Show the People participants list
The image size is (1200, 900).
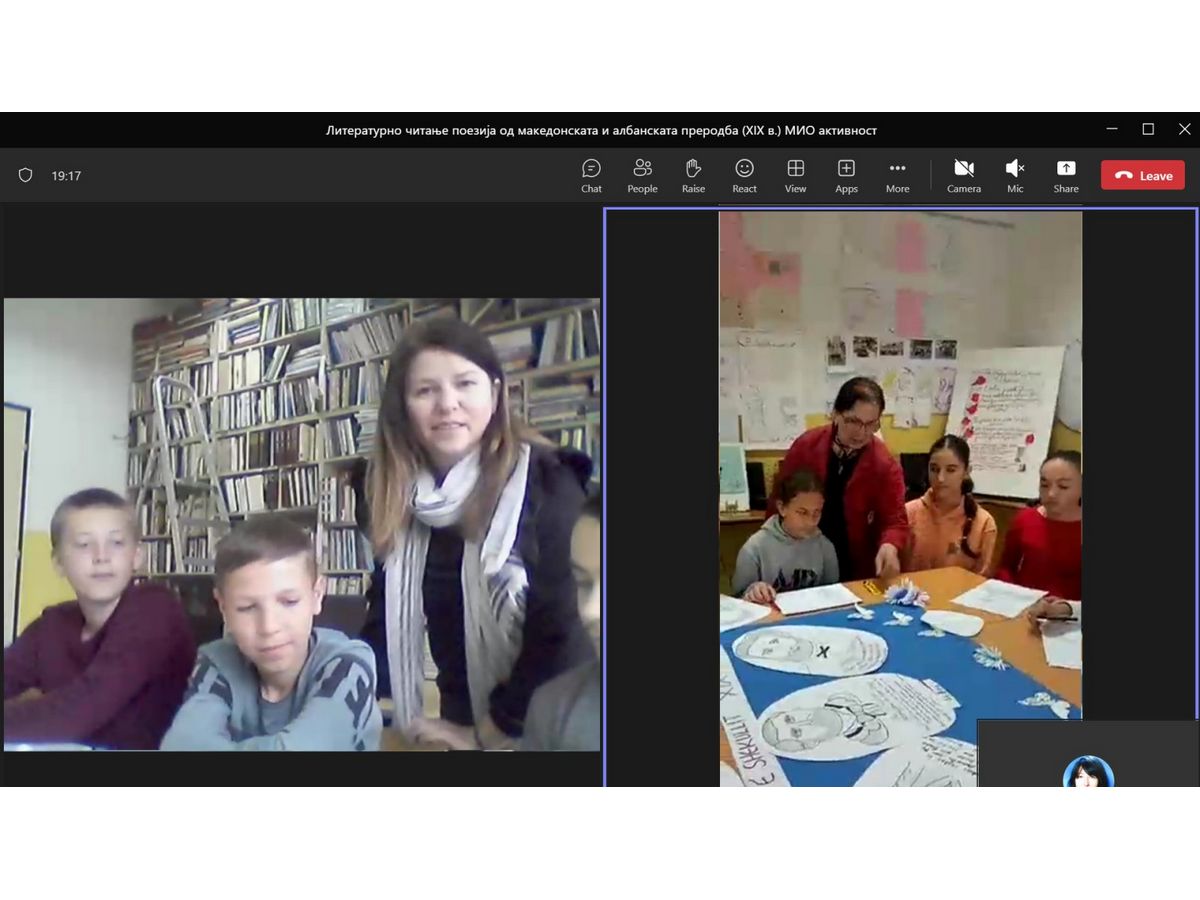click(642, 175)
